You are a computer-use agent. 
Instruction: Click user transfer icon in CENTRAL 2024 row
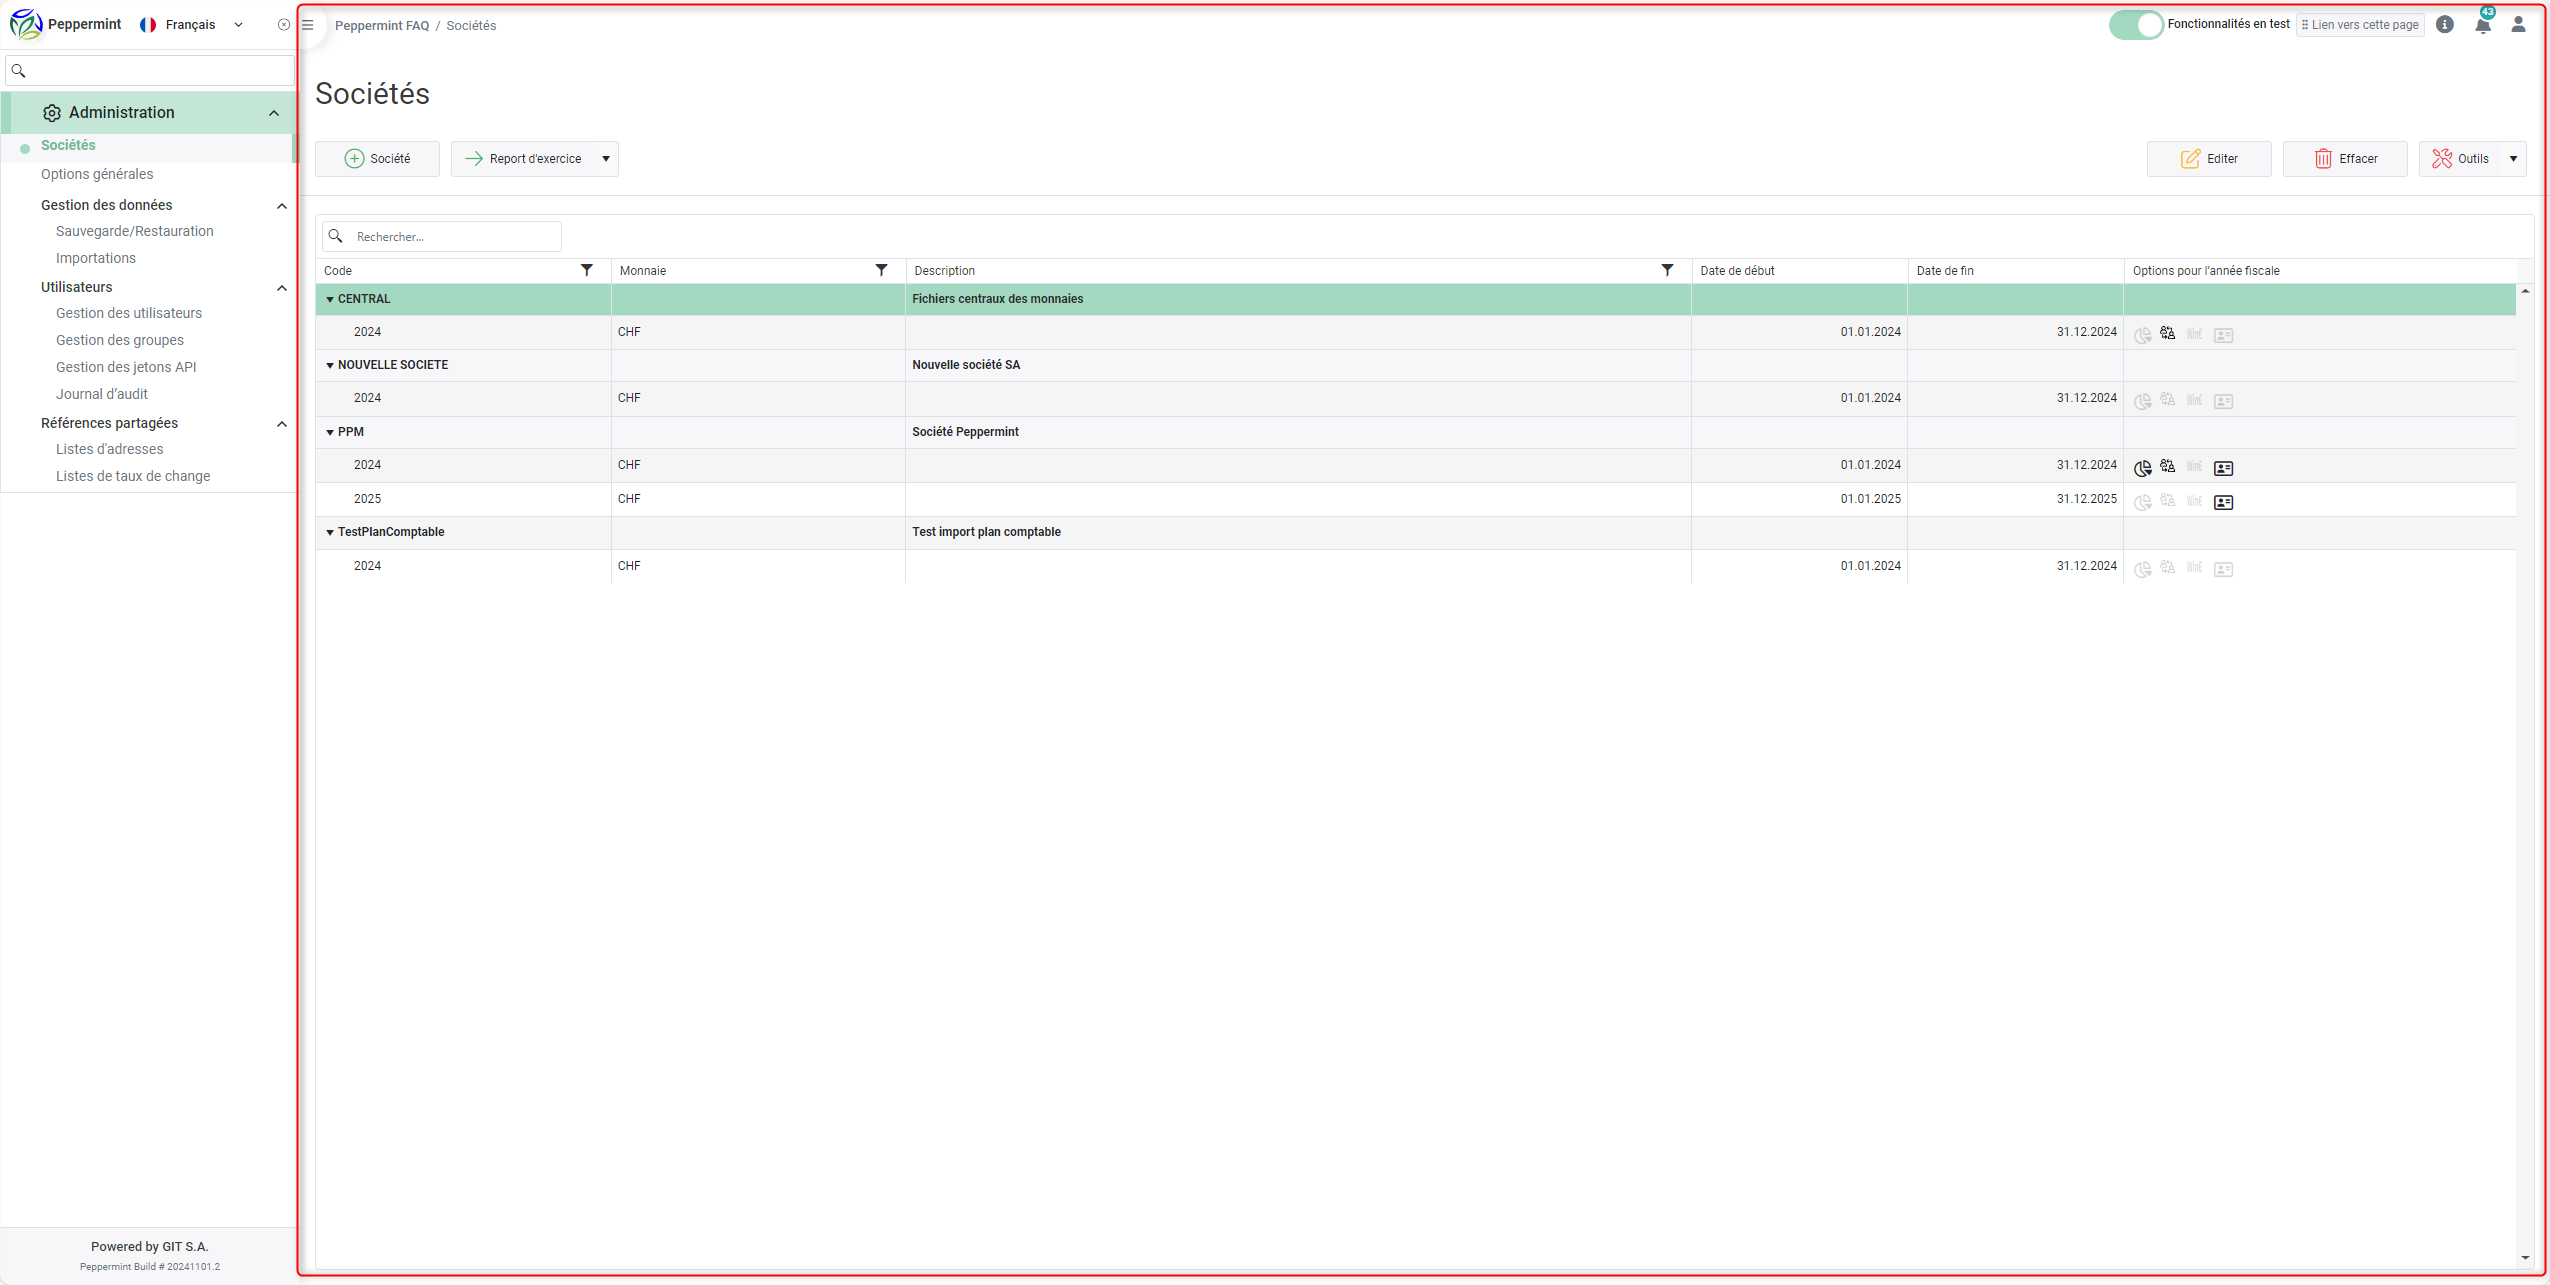pyautogui.click(x=2167, y=334)
